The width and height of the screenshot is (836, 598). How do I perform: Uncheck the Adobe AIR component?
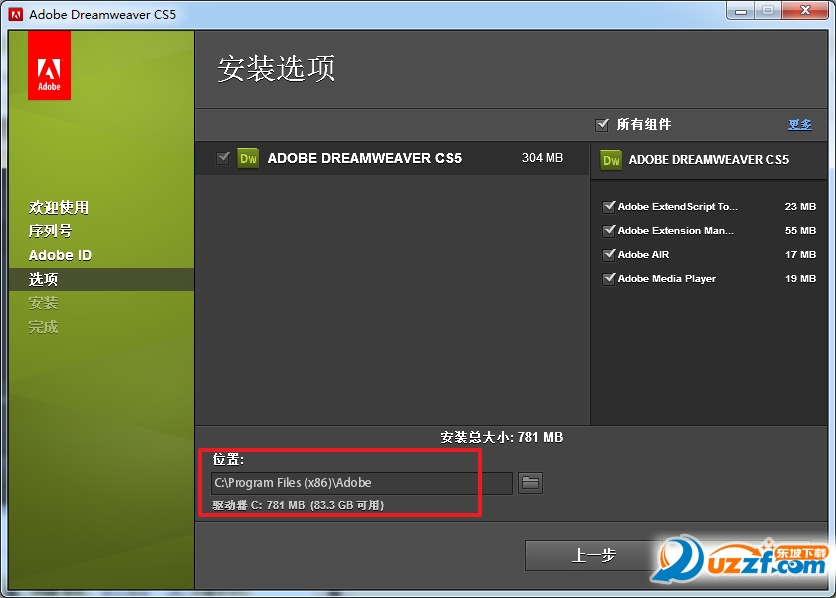pos(608,255)
